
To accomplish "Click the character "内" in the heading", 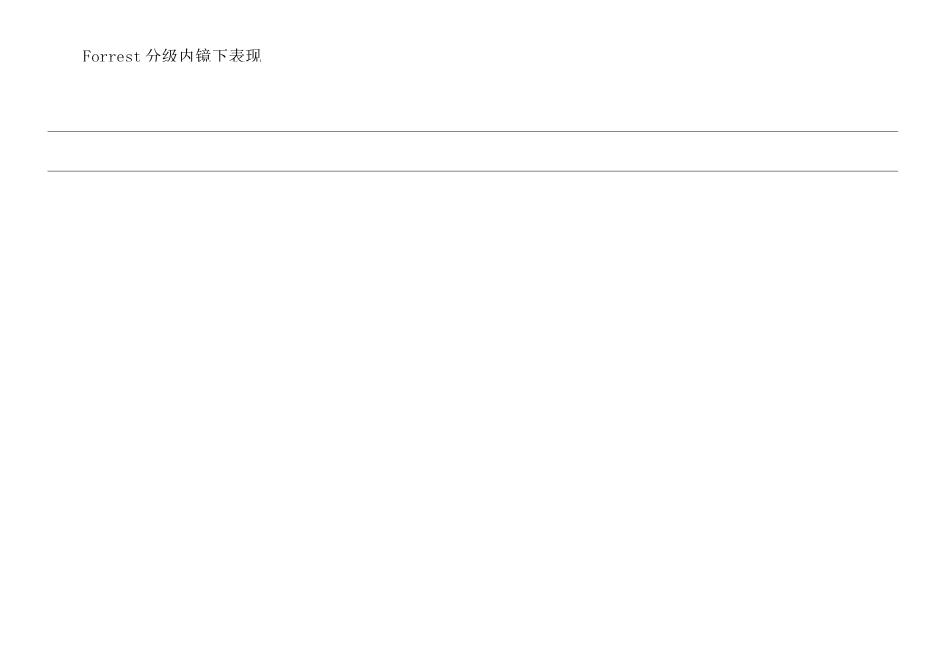I will coord(187,56).
